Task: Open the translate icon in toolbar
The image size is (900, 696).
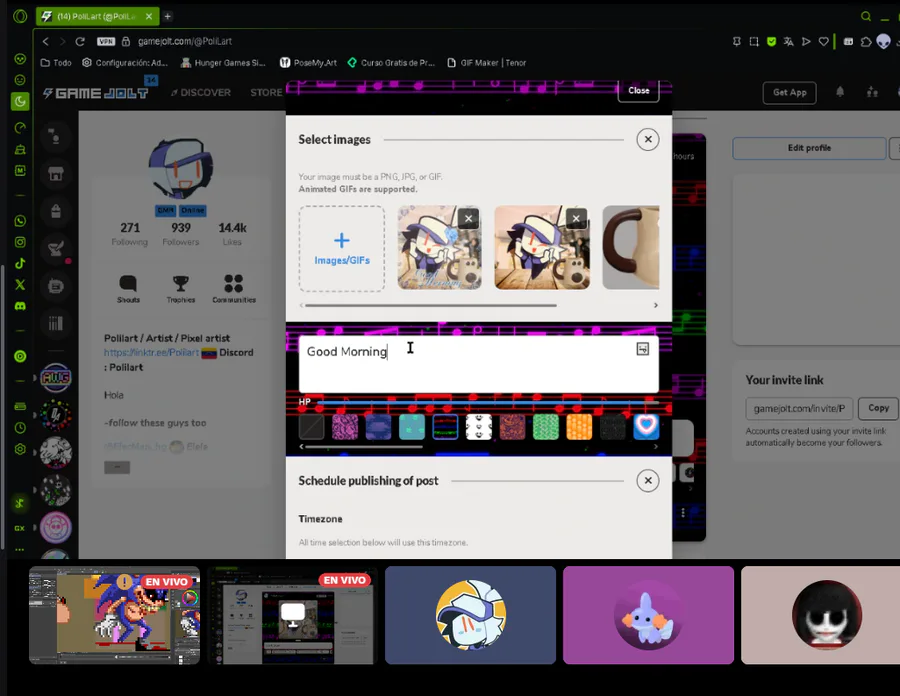Action: tap(788, 41)
